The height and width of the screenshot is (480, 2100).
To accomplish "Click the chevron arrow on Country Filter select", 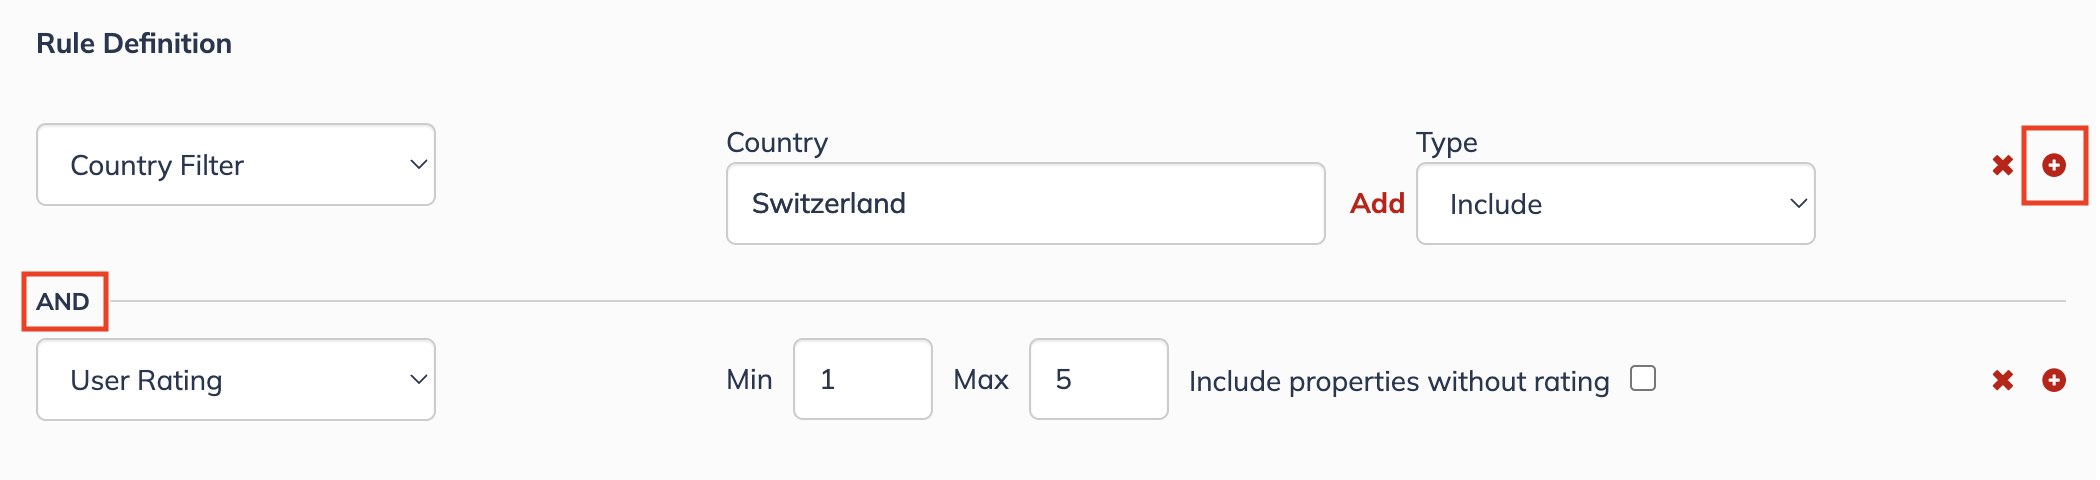I will 419,165.
